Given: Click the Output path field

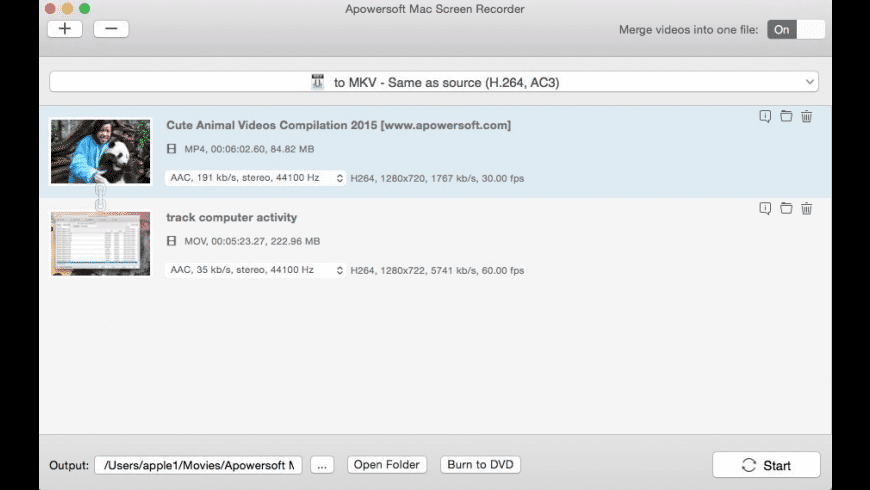Looking at the screenshot, I should point(198,465).
